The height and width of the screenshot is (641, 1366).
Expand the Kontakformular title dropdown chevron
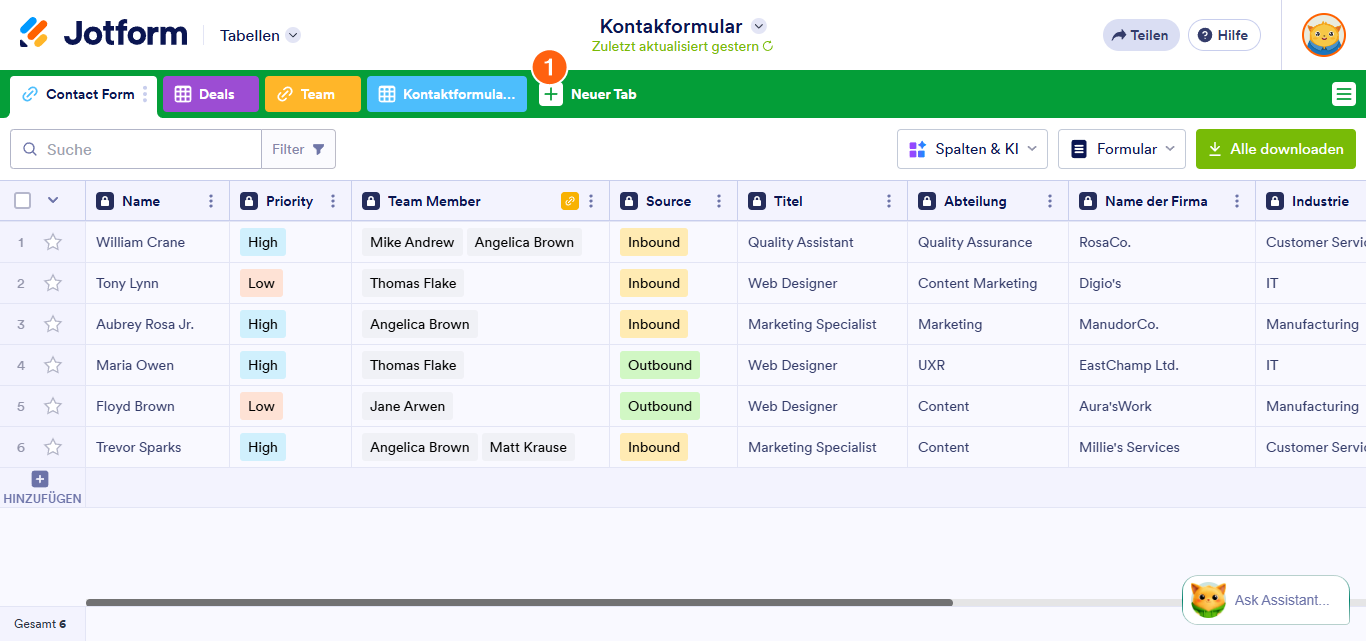[x=759, y=26]
